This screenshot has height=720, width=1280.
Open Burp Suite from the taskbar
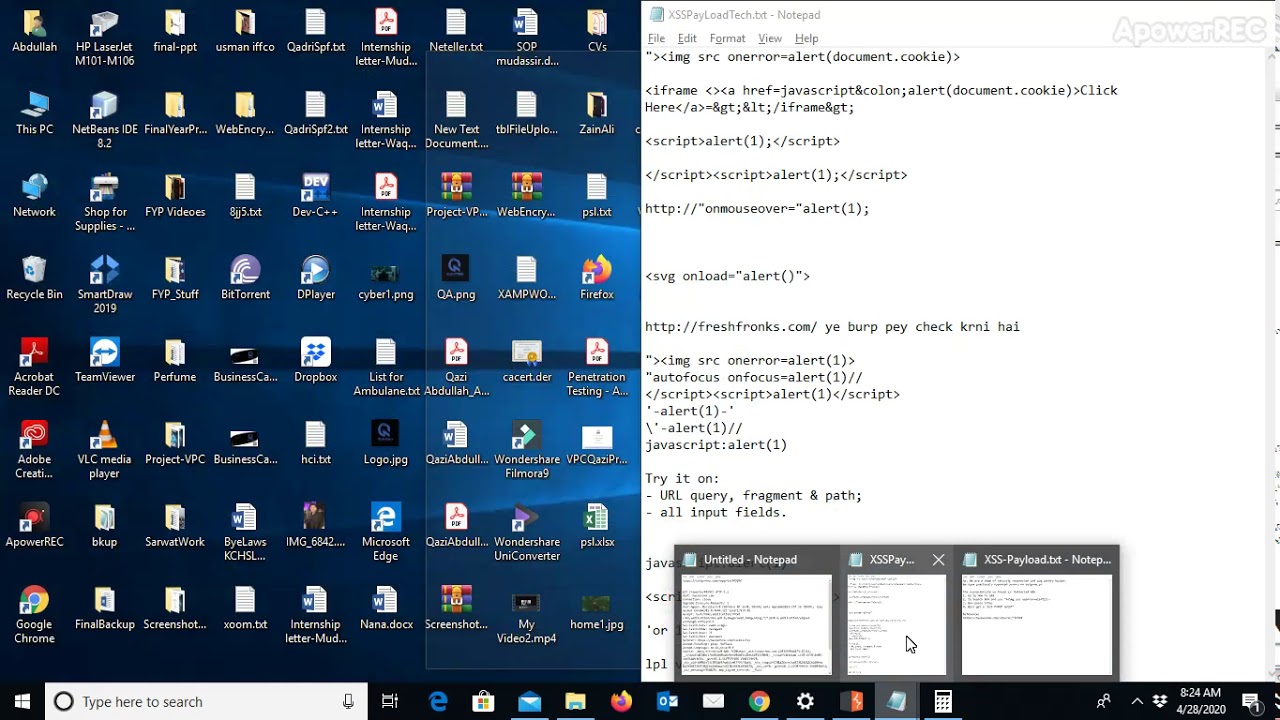851,702
